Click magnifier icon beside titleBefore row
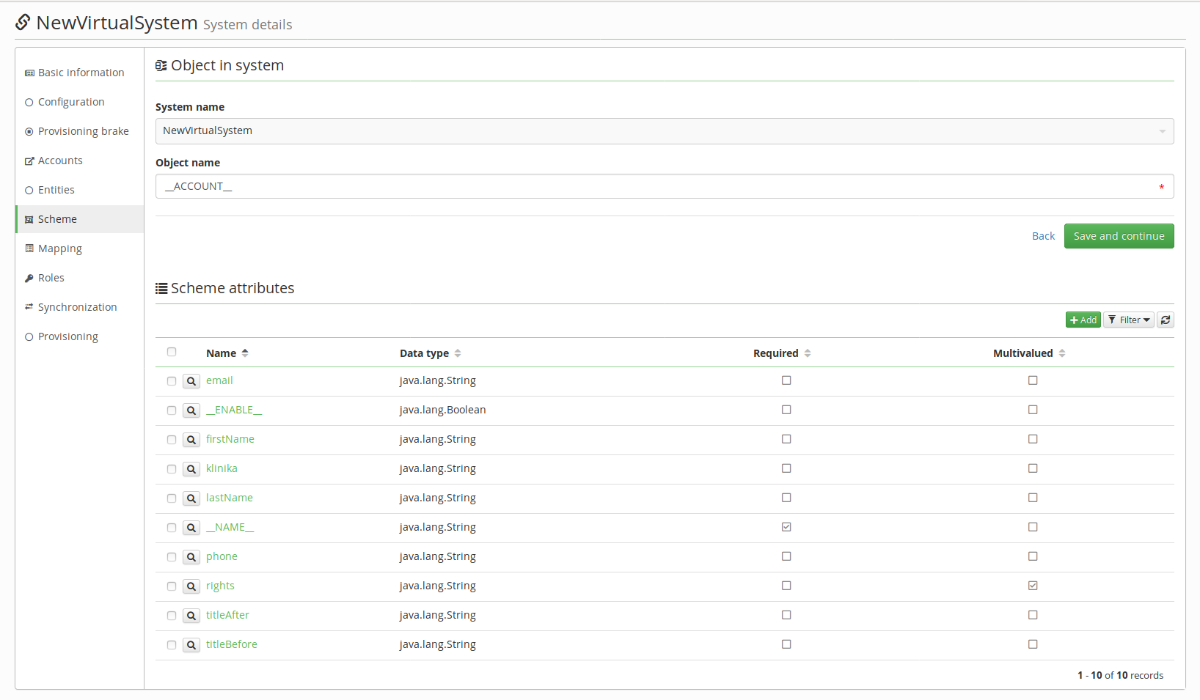Viewport: 1200px width, 700px height. (191, 645)
